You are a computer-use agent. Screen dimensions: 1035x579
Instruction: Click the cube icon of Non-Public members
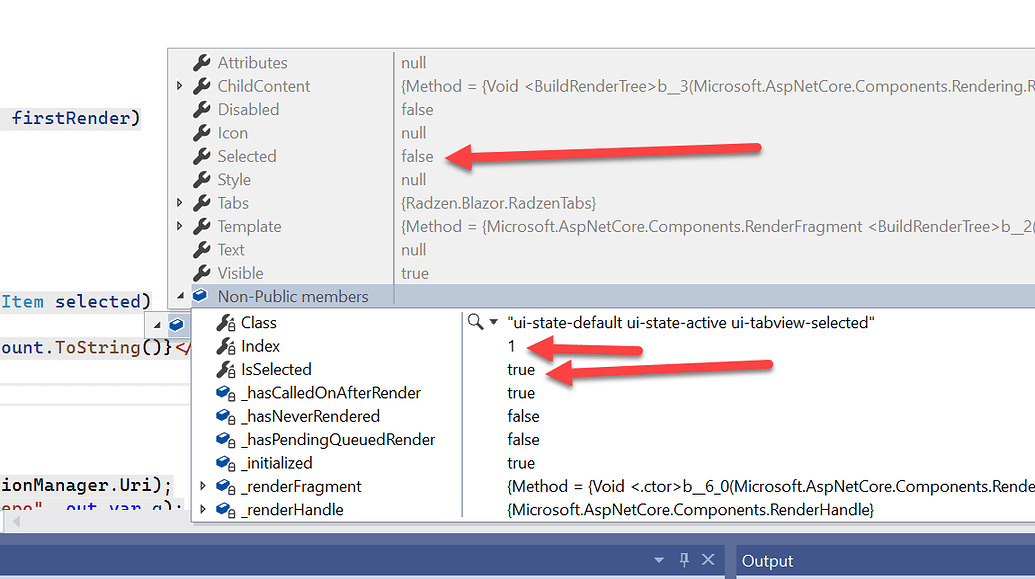click(x=201, y=296)
